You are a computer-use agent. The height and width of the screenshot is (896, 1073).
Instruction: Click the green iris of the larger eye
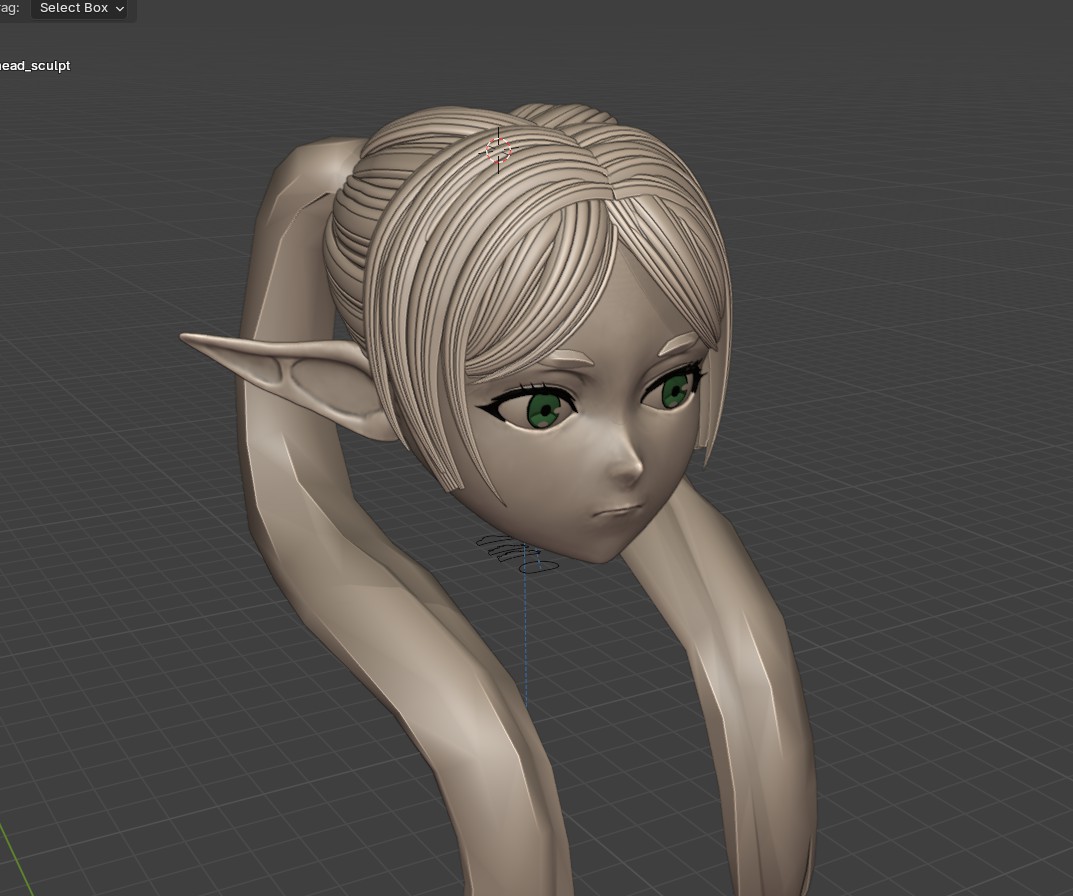point(544,408)
